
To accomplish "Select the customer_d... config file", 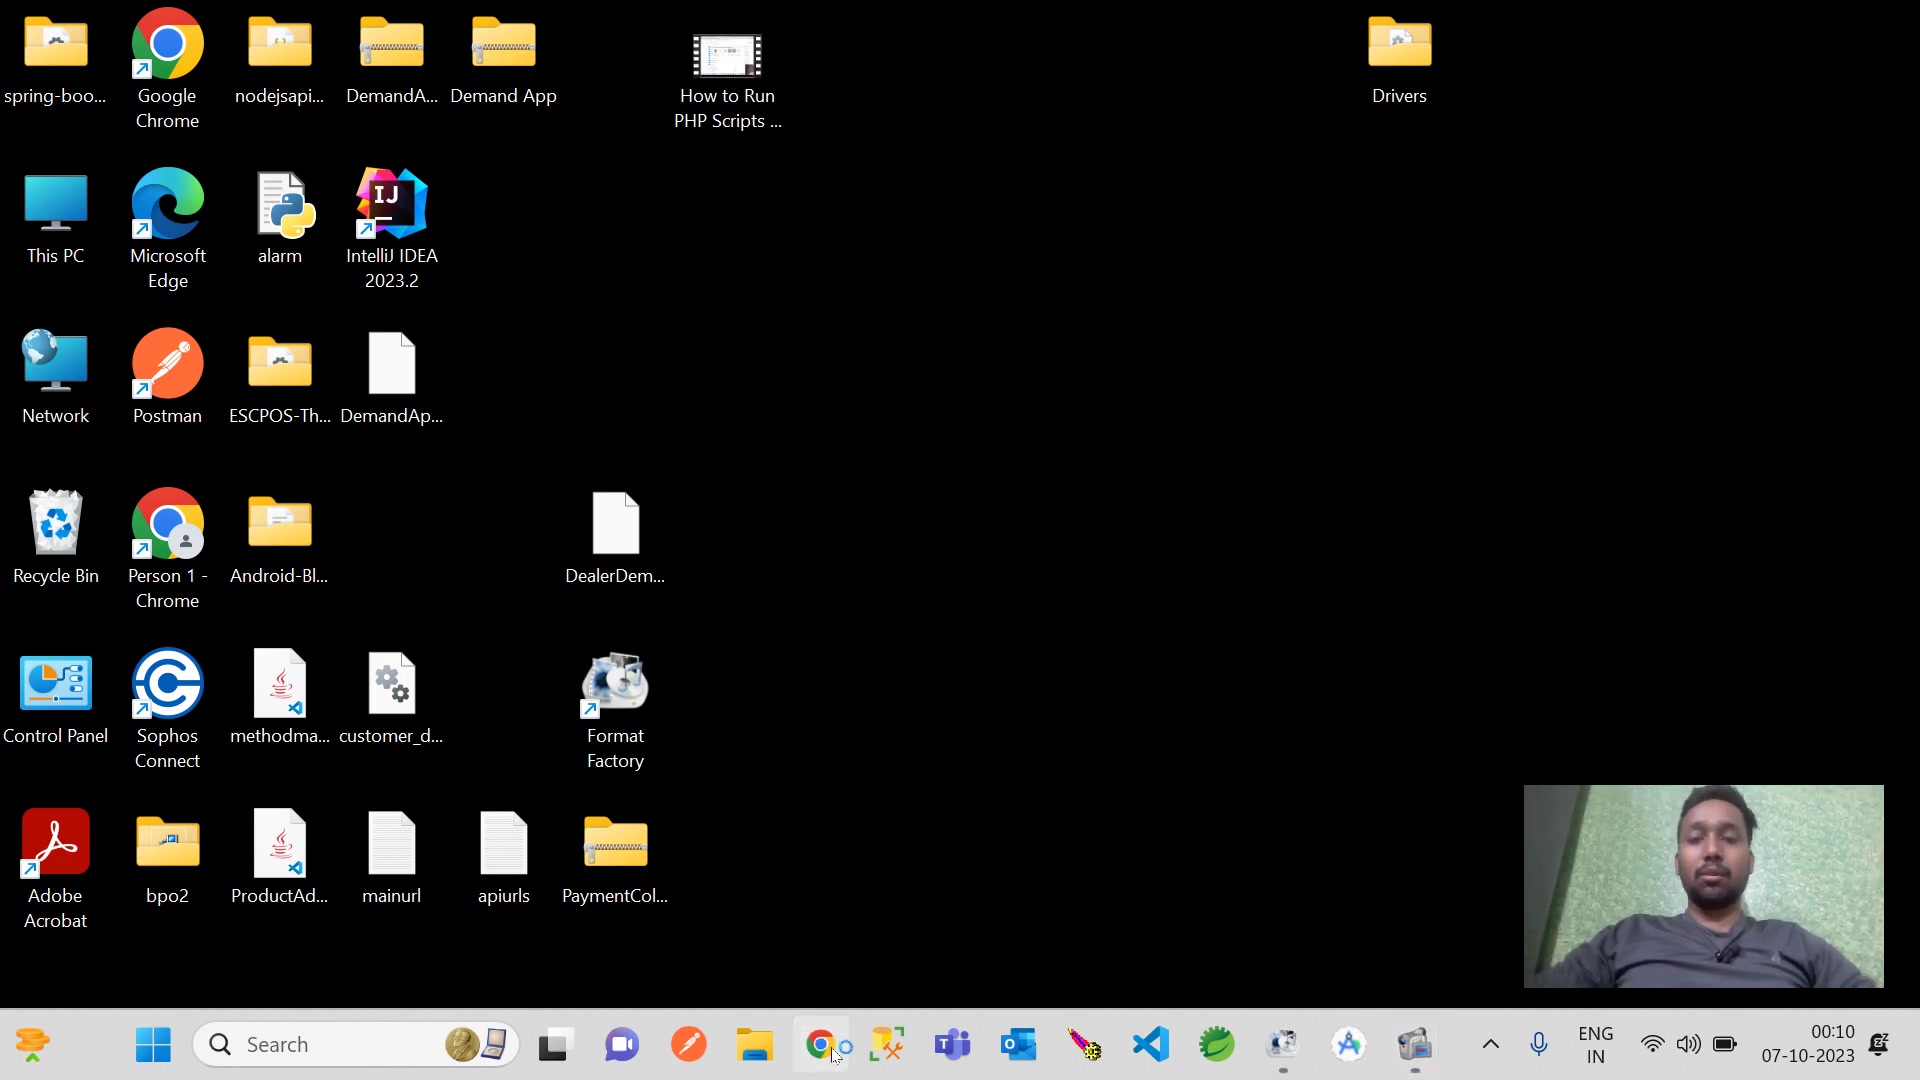I will click(392, 700).
